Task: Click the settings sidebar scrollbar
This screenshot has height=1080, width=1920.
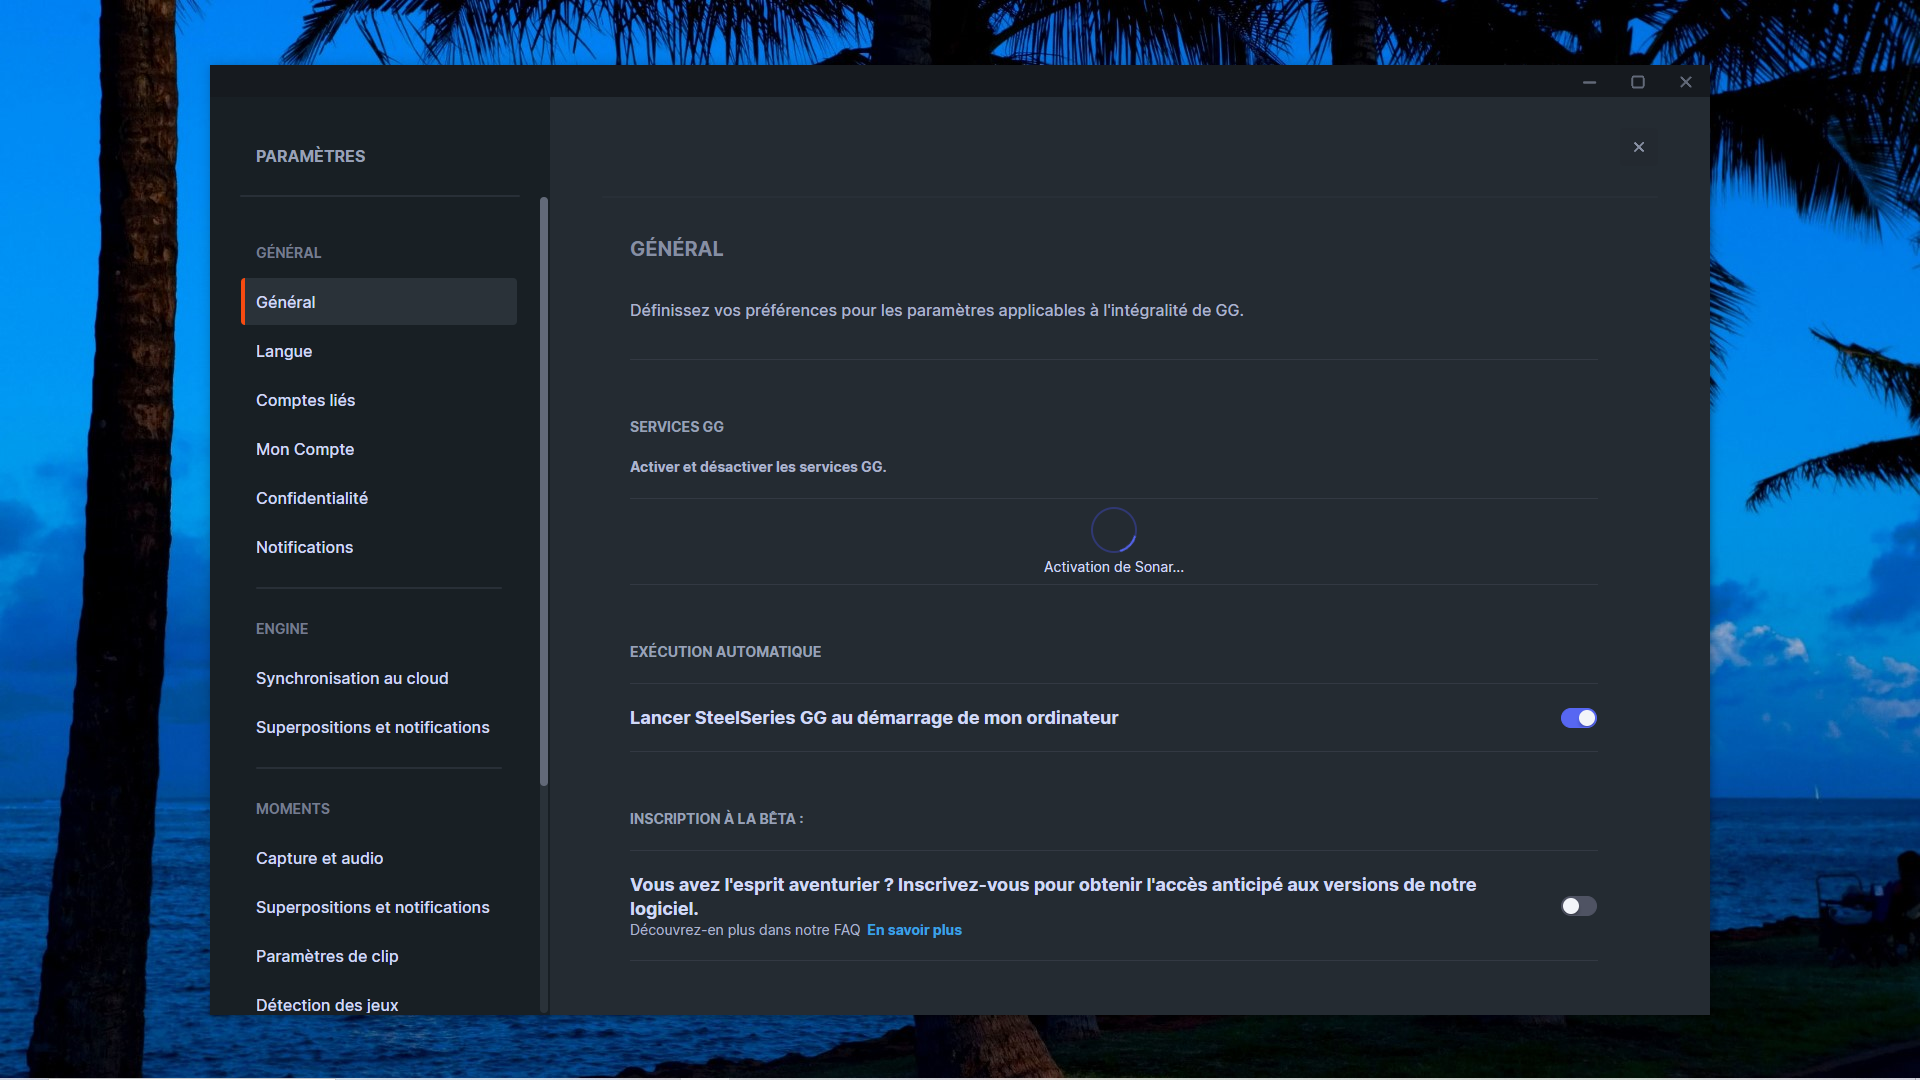Action: (544, 492)
